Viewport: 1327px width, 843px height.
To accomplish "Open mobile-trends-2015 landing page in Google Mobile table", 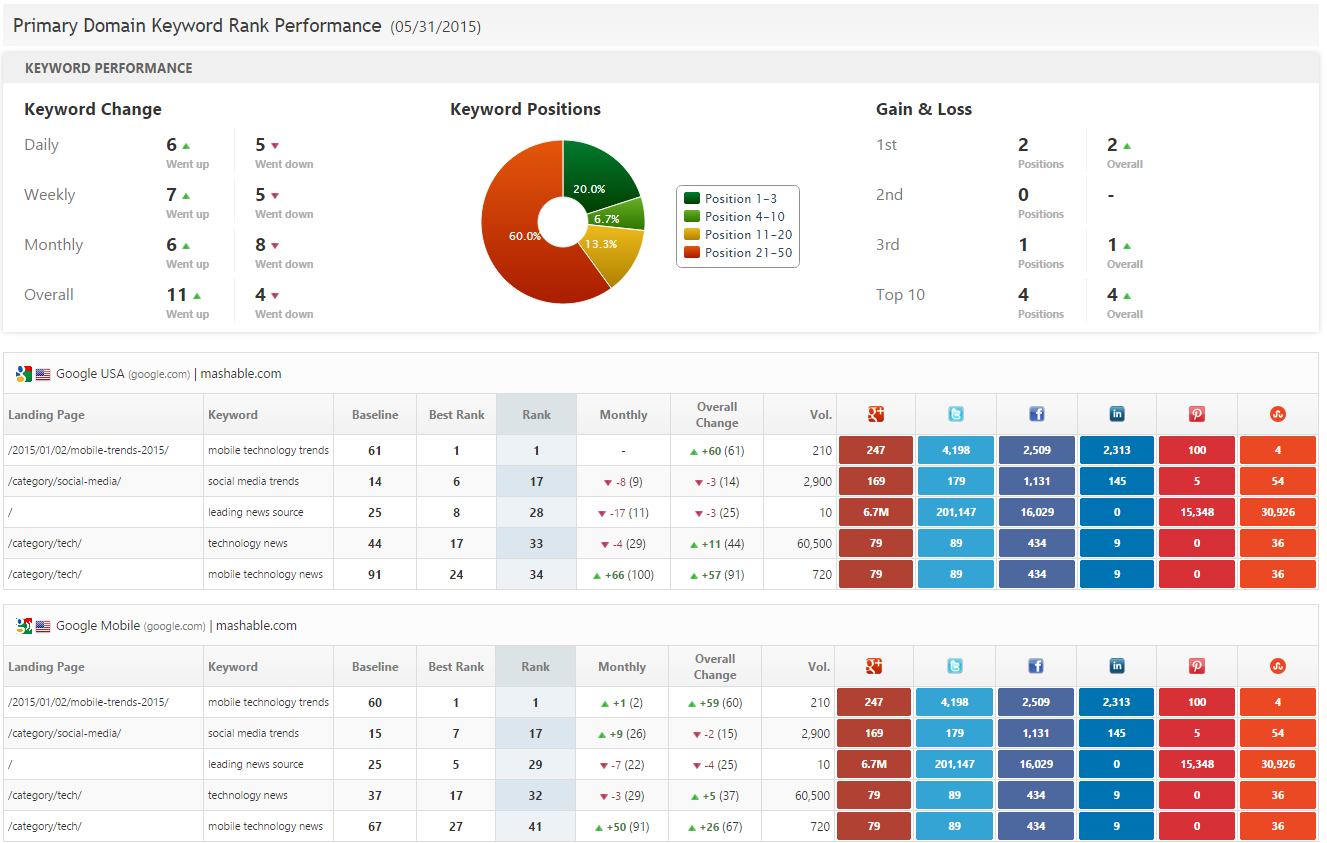I will click(88, 702).
